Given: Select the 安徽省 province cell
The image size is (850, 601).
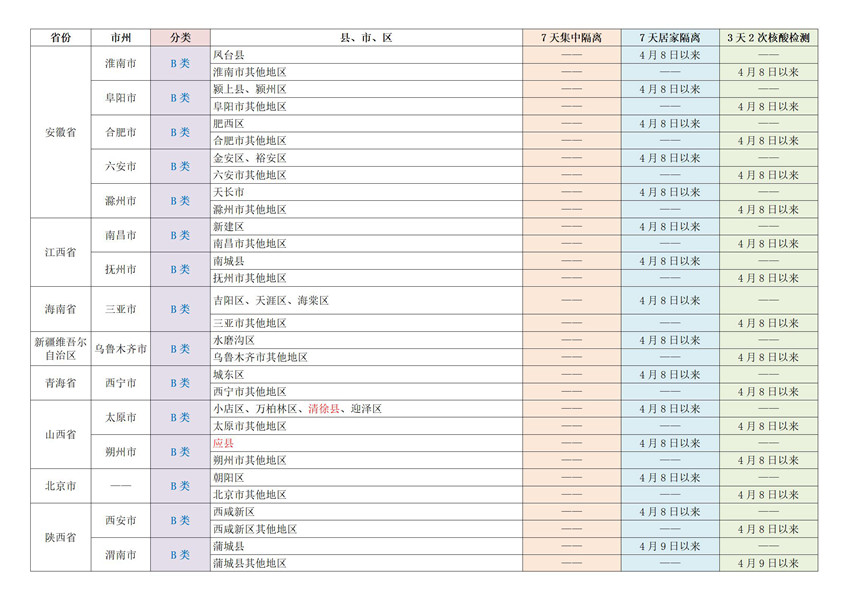Looking at the screenshot, I should 60,132.
